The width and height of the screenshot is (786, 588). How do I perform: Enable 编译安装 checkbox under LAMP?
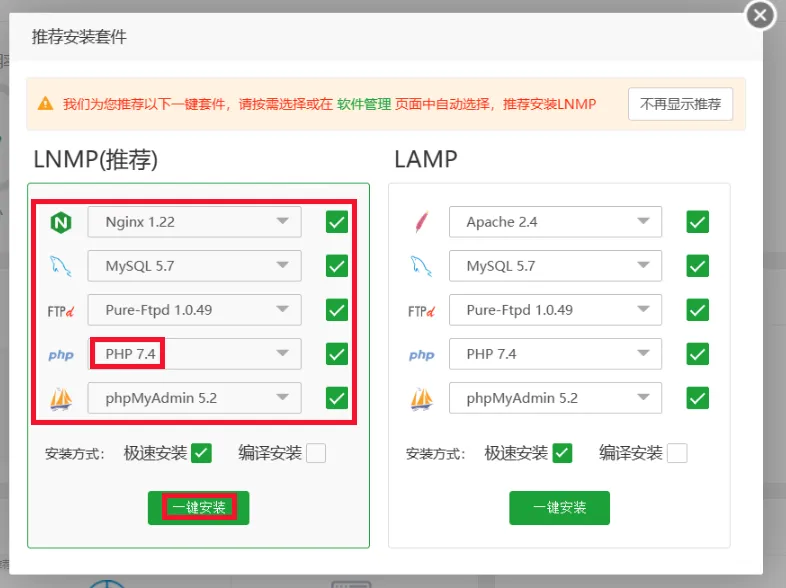pyautogui.click(x=677, y=453)
